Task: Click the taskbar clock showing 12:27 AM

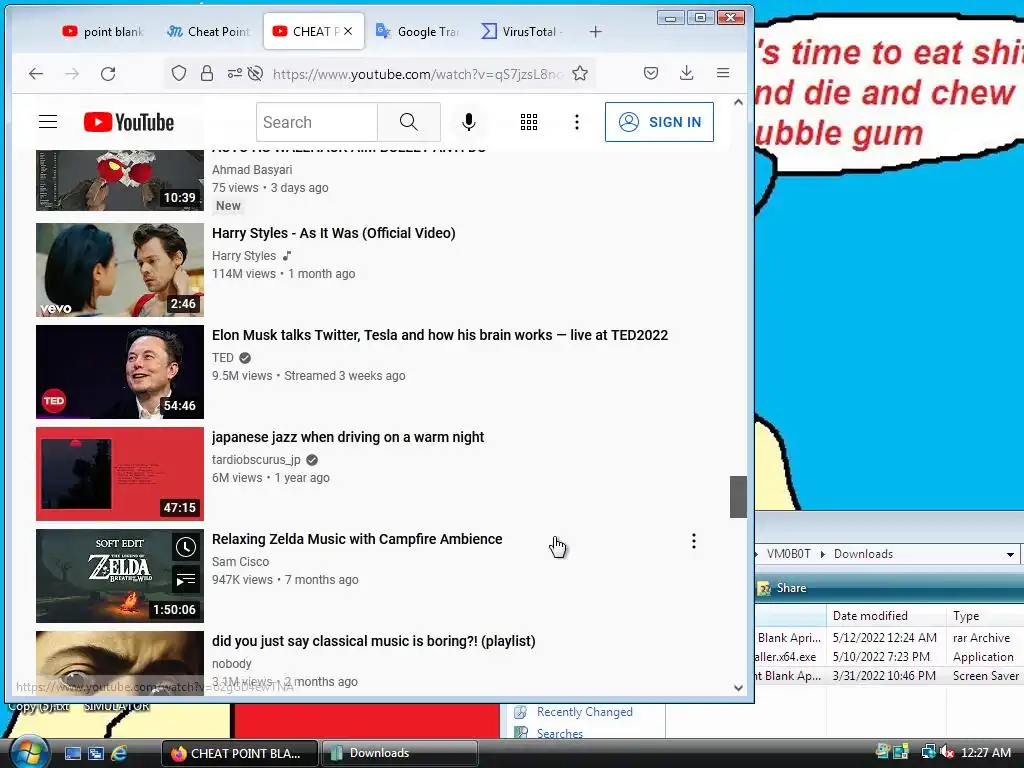Action: [x=986, y=752]
